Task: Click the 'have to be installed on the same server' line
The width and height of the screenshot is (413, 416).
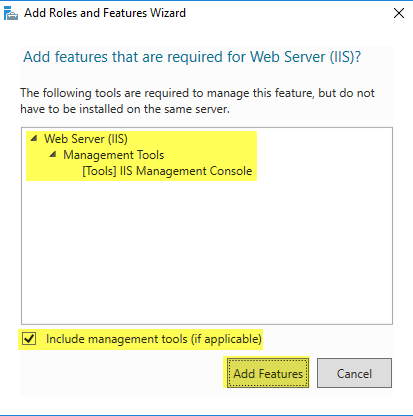Action: pyautogui.click(x=125, y=109)
